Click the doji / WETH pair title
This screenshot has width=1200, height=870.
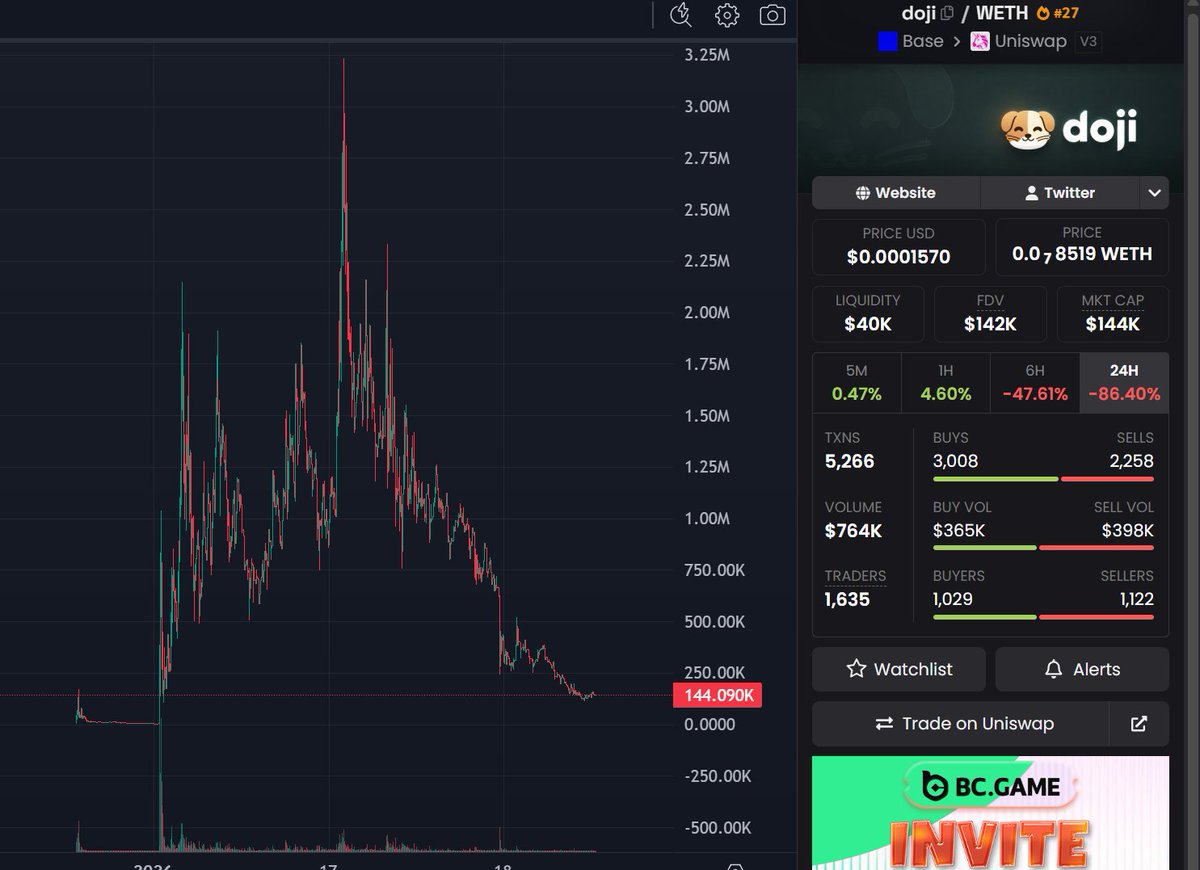pyautogui.click(x=964, y=14)
